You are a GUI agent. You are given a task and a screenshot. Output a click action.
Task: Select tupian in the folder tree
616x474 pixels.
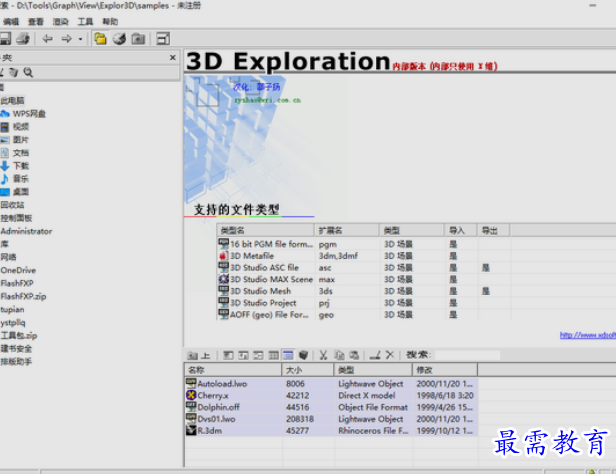pos(12,309)
